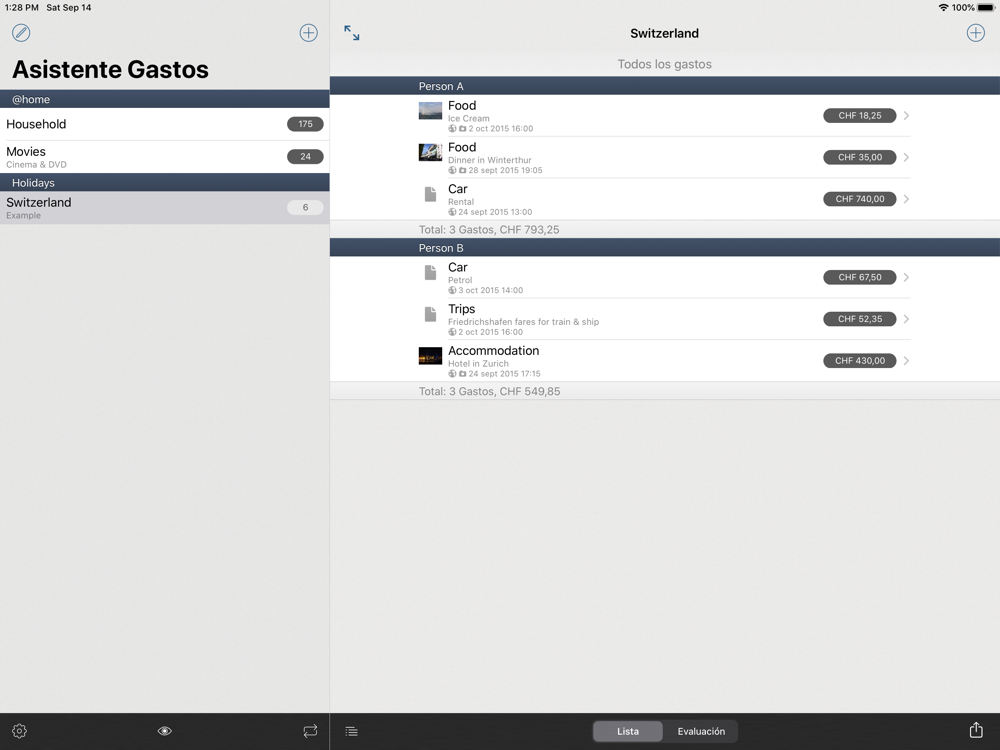The width and height of the screenshot is (1000, 750).
Task: Tap the CHF 67,50 amount badge
Action: point(860,277)
